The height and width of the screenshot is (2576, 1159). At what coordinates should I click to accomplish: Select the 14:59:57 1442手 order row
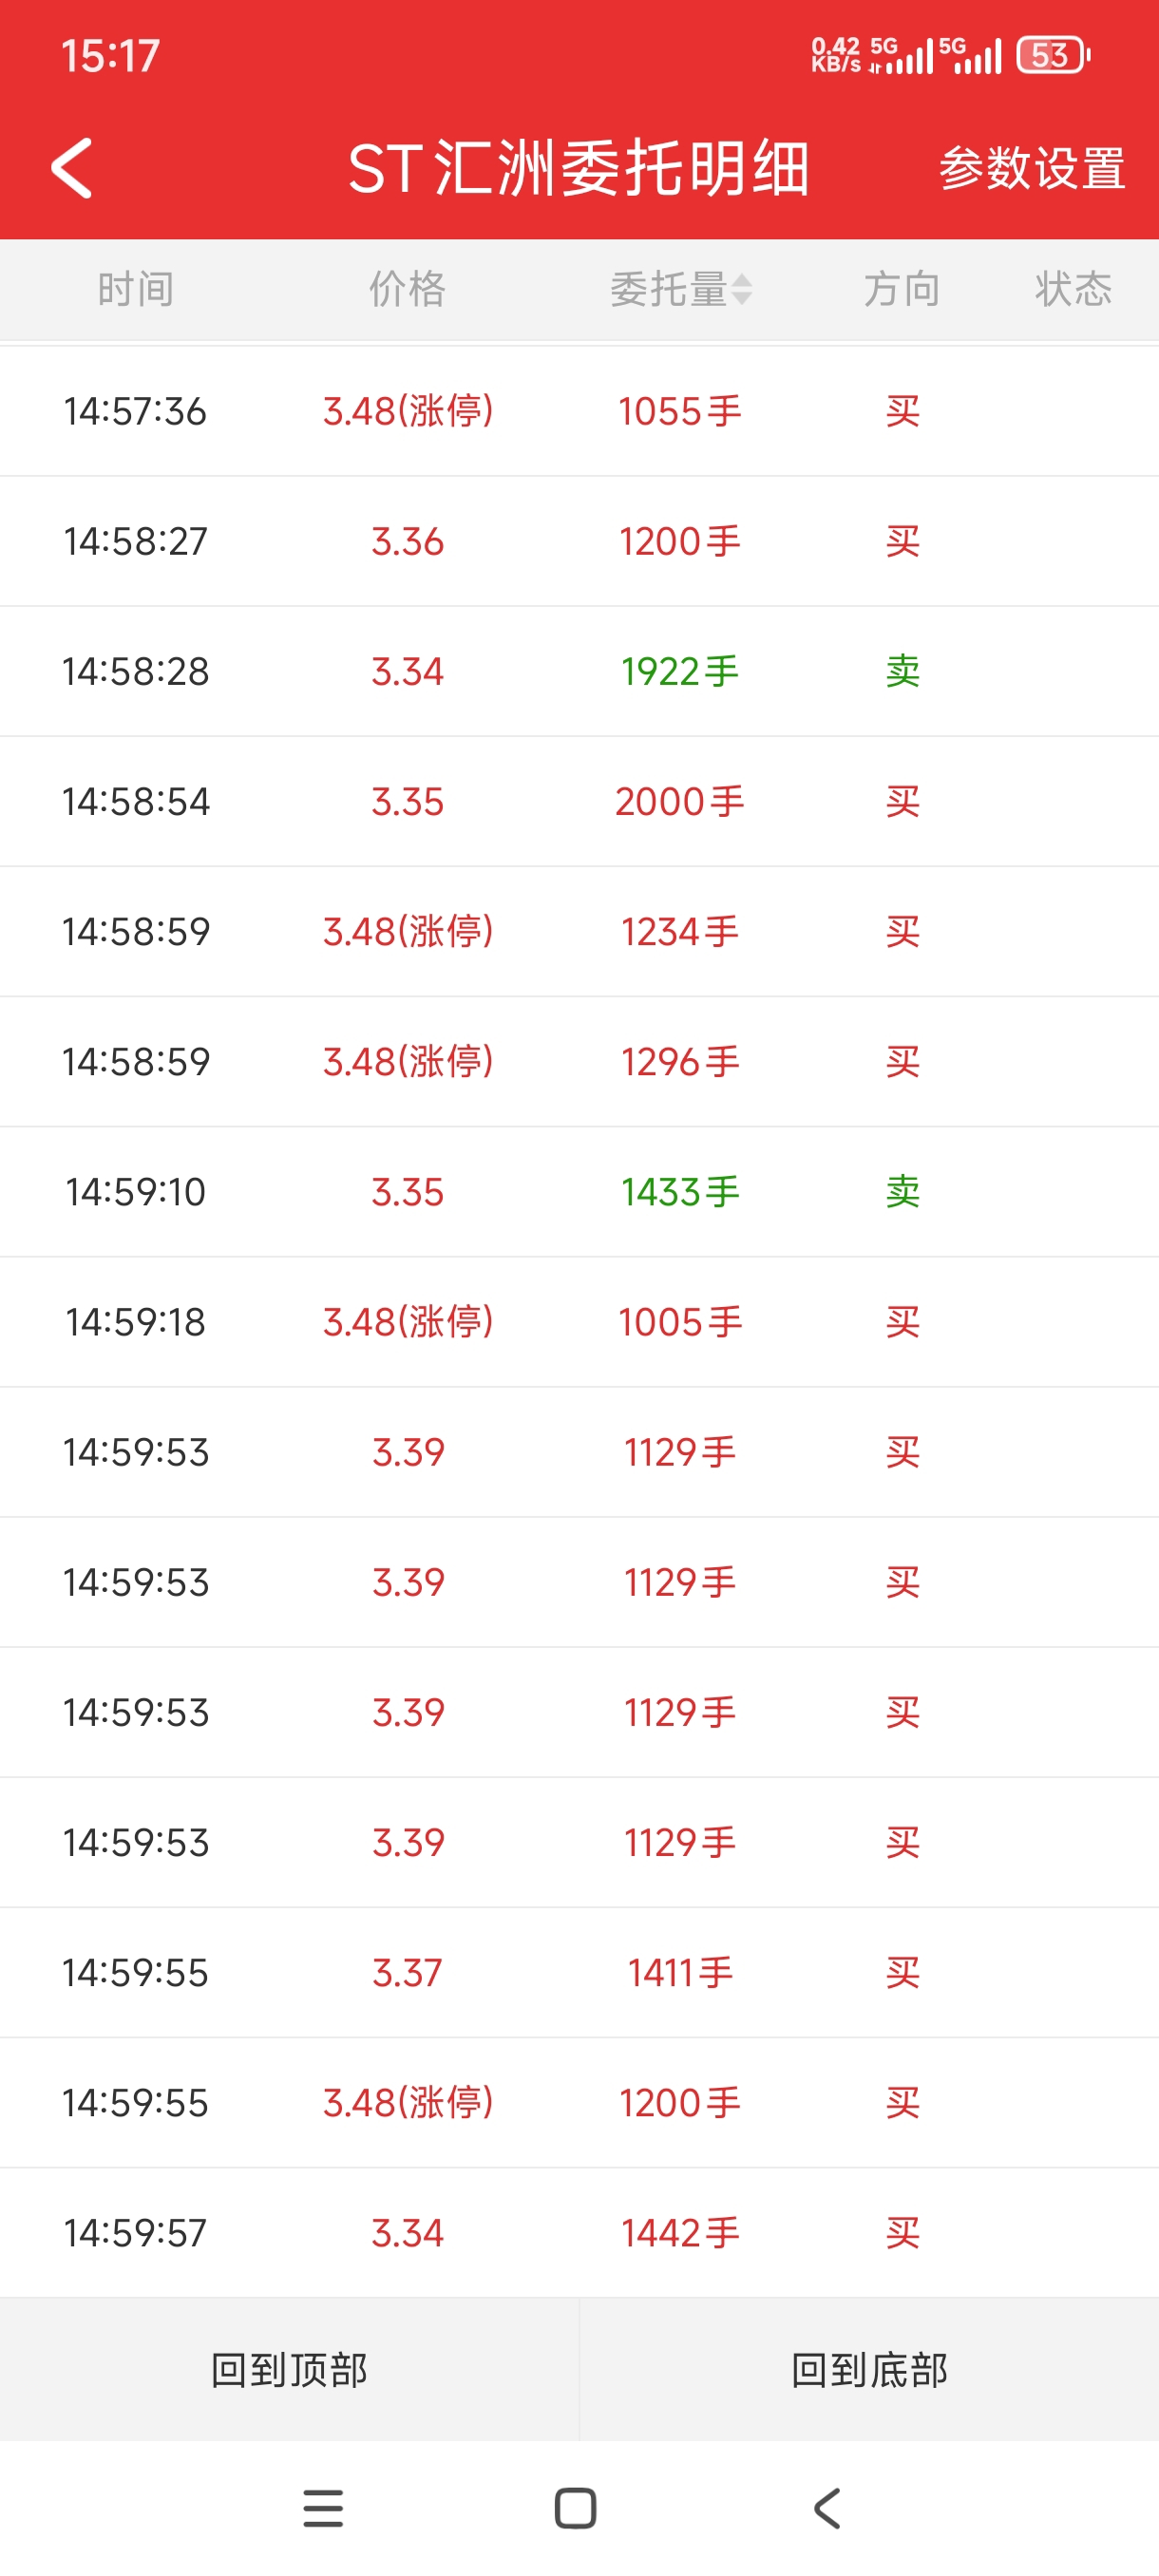579,2232
